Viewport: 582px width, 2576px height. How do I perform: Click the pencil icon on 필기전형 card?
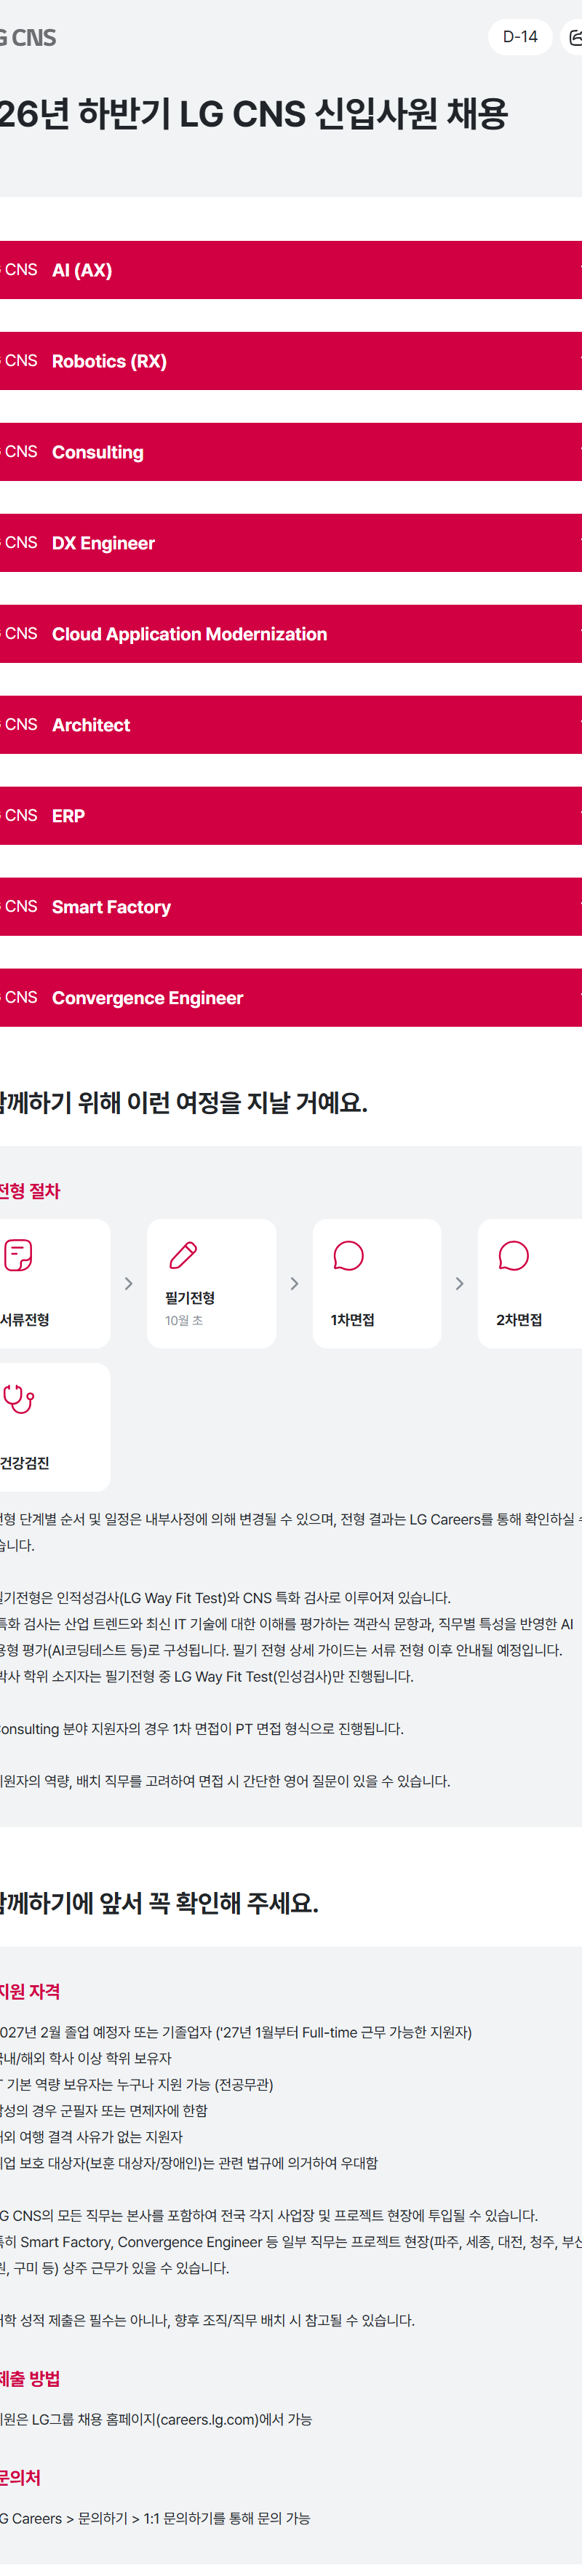click(x=183, y=1255)
